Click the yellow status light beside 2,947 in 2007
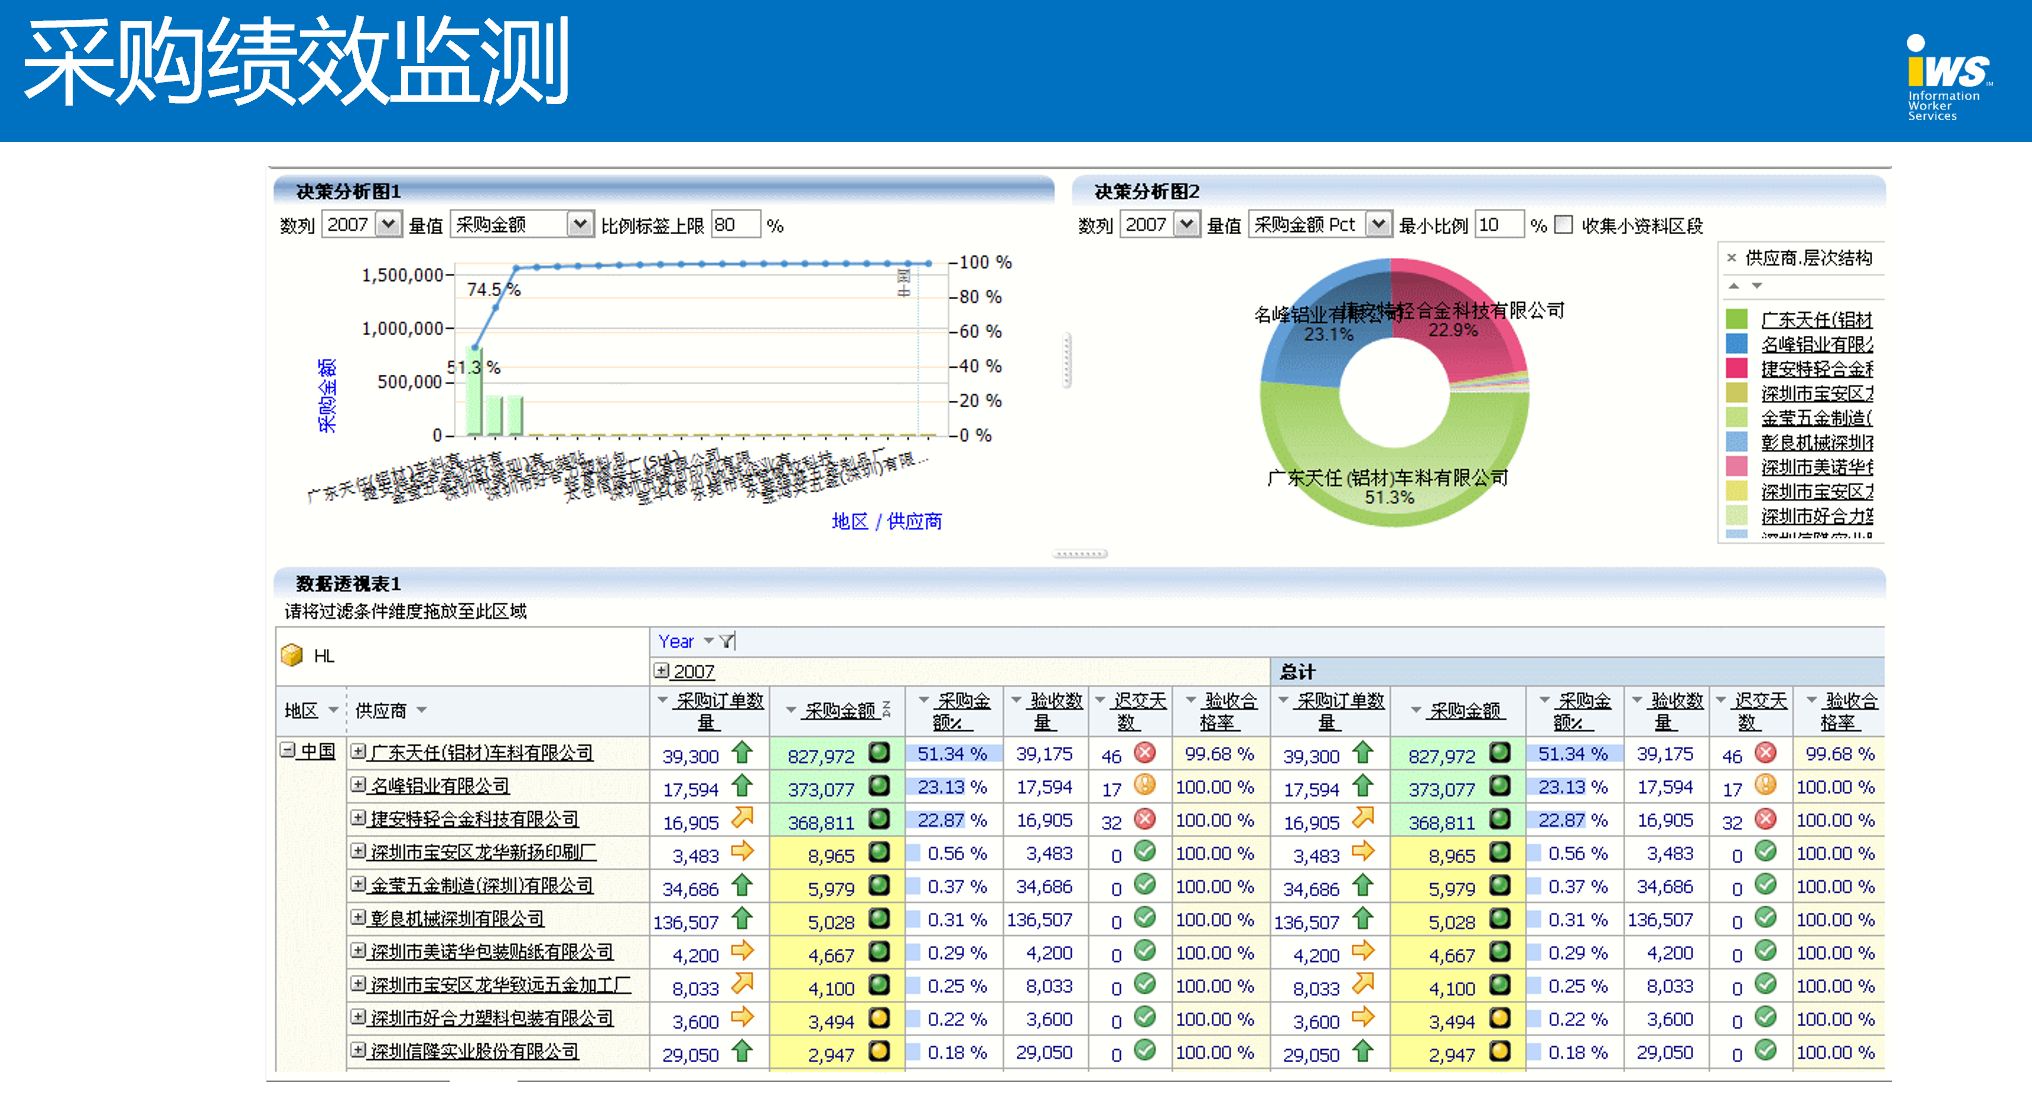The image size is (2032, 1118). point(879,1051)
